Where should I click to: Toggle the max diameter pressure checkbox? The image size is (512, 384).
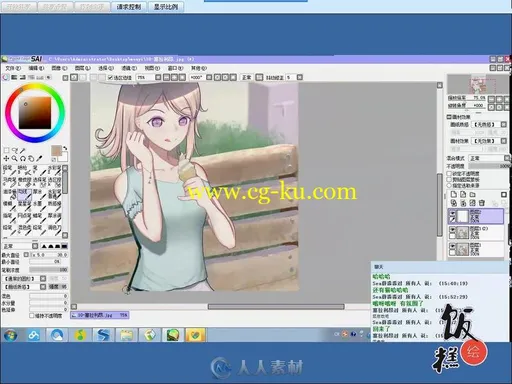coord(26,255)
